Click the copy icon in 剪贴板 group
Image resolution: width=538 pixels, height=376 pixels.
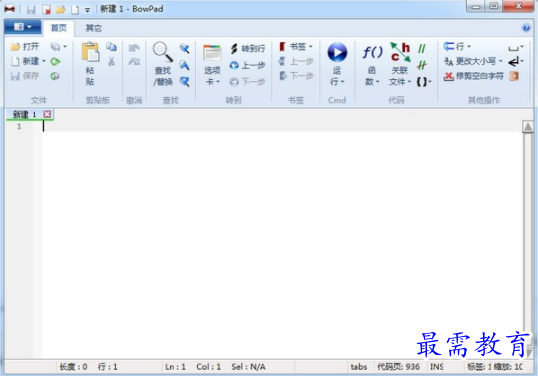point(111,47)
